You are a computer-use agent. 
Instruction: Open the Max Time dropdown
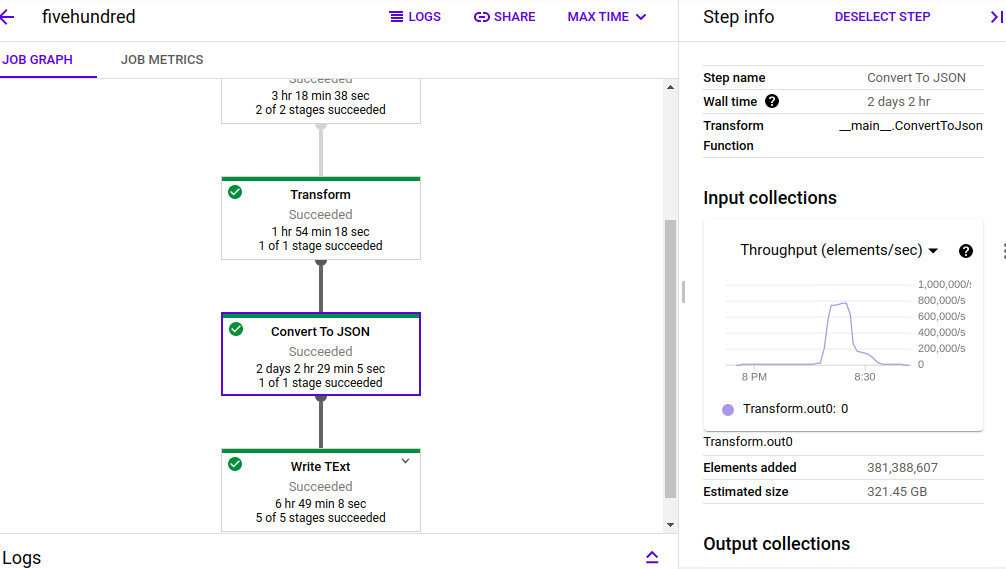click(x=607, y=17)
